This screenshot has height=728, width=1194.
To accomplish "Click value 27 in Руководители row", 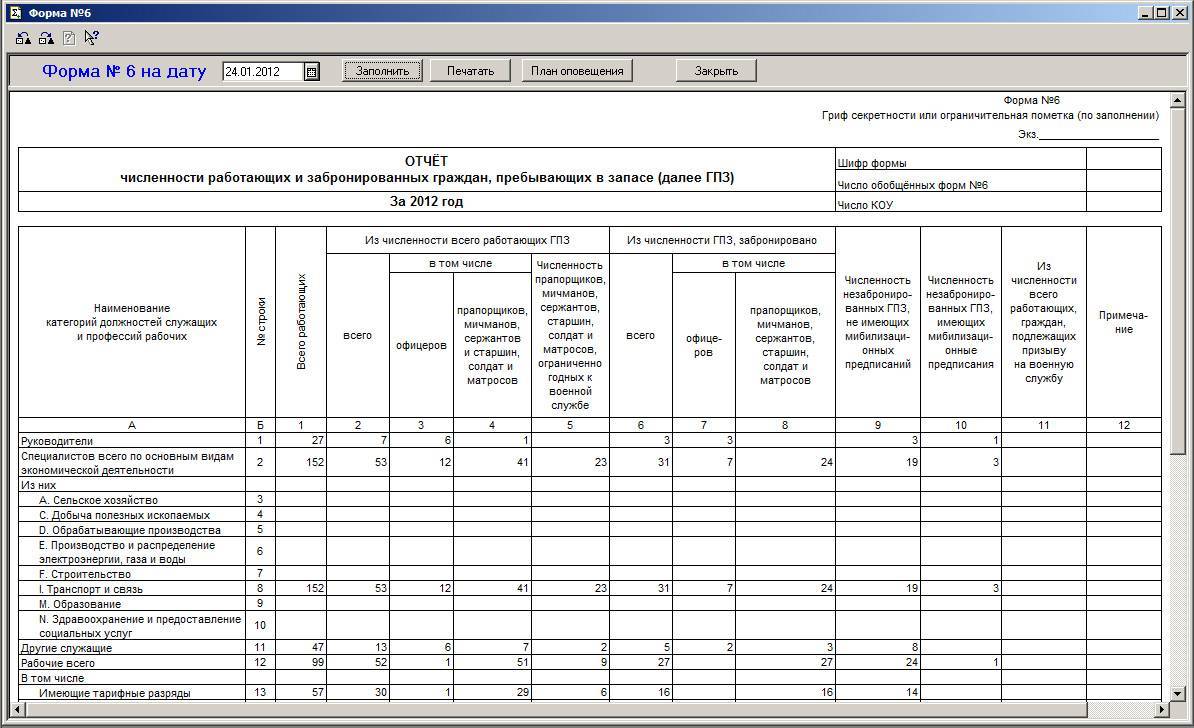I will pos(318,440).
